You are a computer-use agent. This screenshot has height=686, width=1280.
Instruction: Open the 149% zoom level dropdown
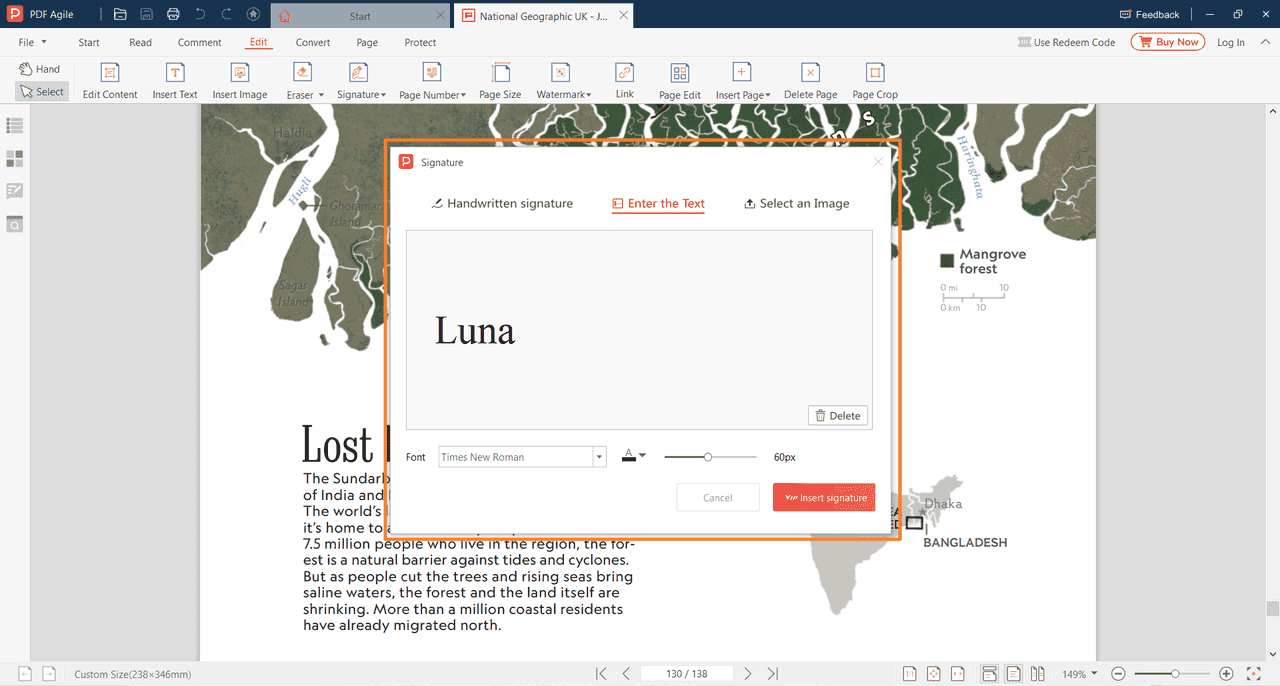click(1080, 674)
